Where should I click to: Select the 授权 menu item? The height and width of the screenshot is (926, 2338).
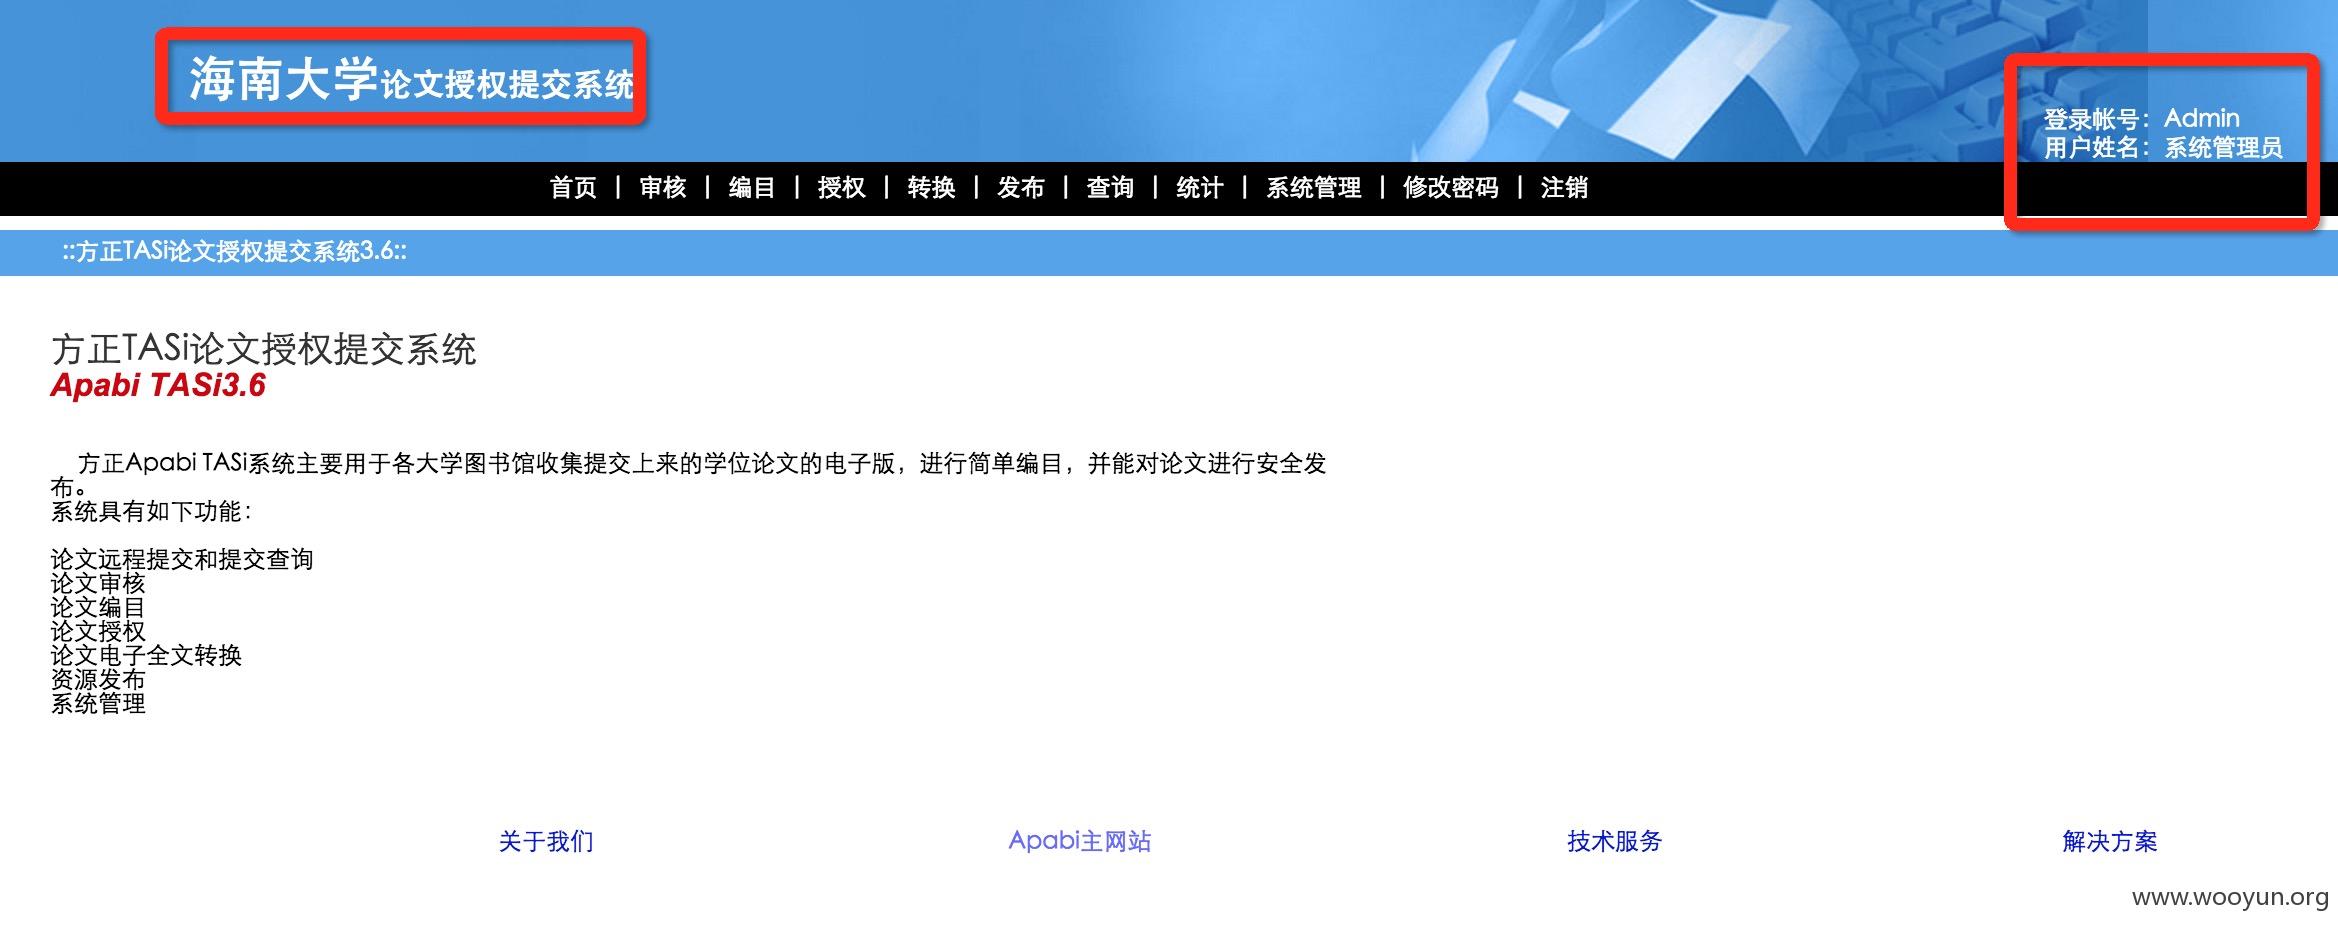[842, 188]
